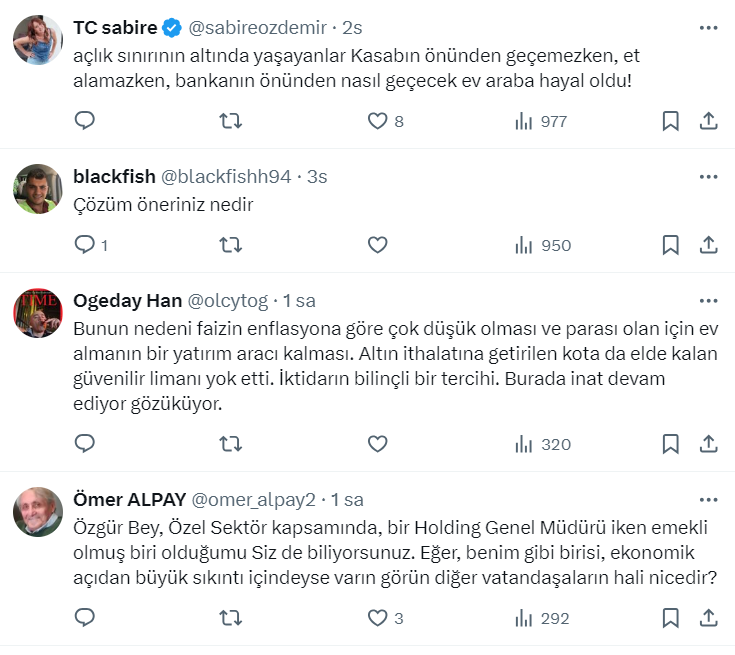
Task: Open the @sabireozdemir profile handle
Action: 258,27
